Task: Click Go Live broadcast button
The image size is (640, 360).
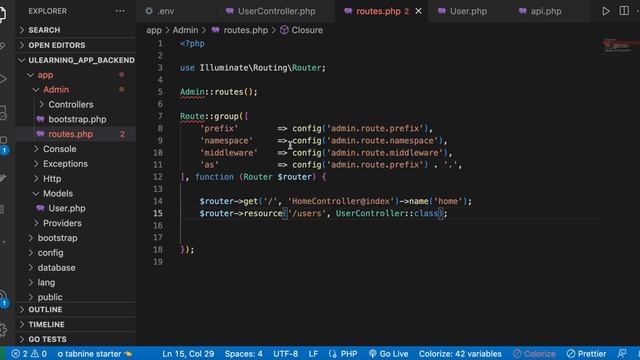Action: (389, 354)
